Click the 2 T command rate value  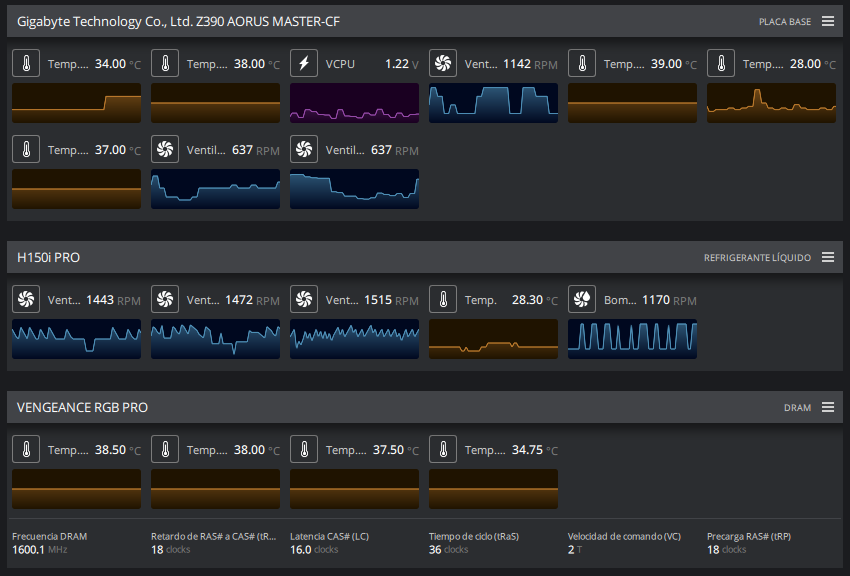[575, 549]
